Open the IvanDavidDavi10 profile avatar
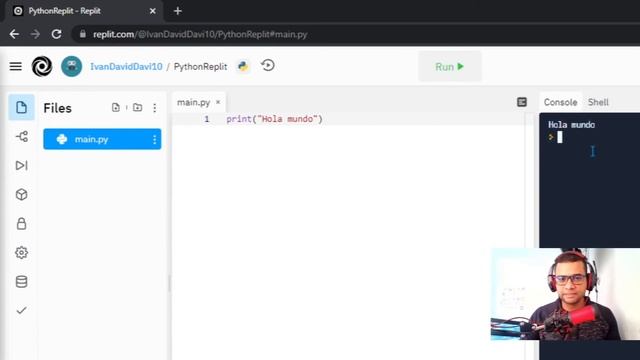This screenshot has width=640, height=360. 71,66
